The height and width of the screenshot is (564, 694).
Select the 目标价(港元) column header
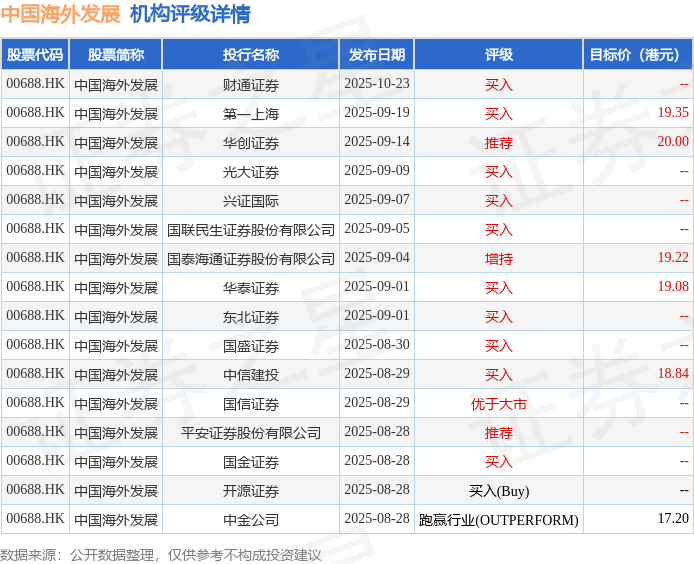638,54
